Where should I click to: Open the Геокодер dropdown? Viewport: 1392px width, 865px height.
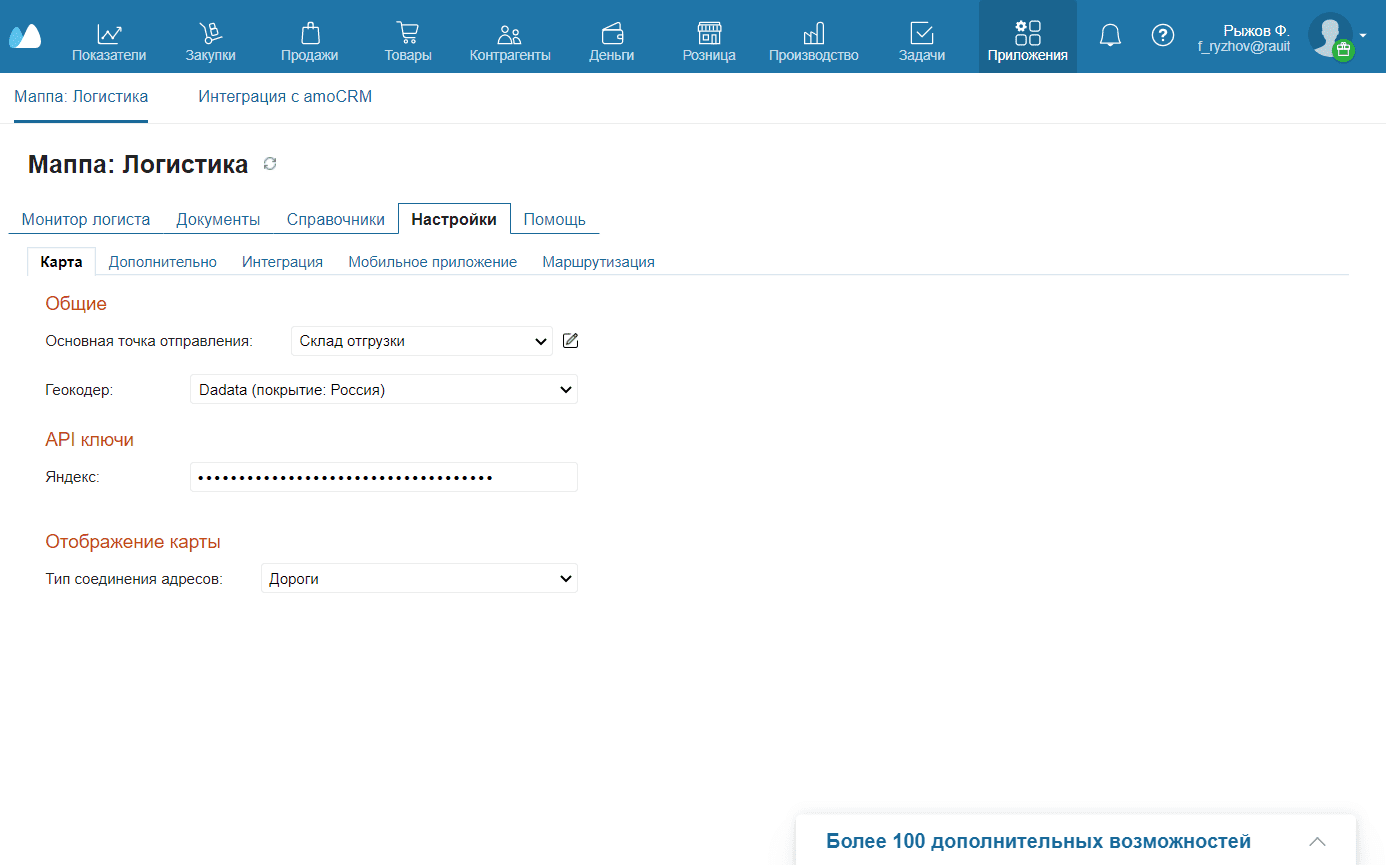point(384,389)
